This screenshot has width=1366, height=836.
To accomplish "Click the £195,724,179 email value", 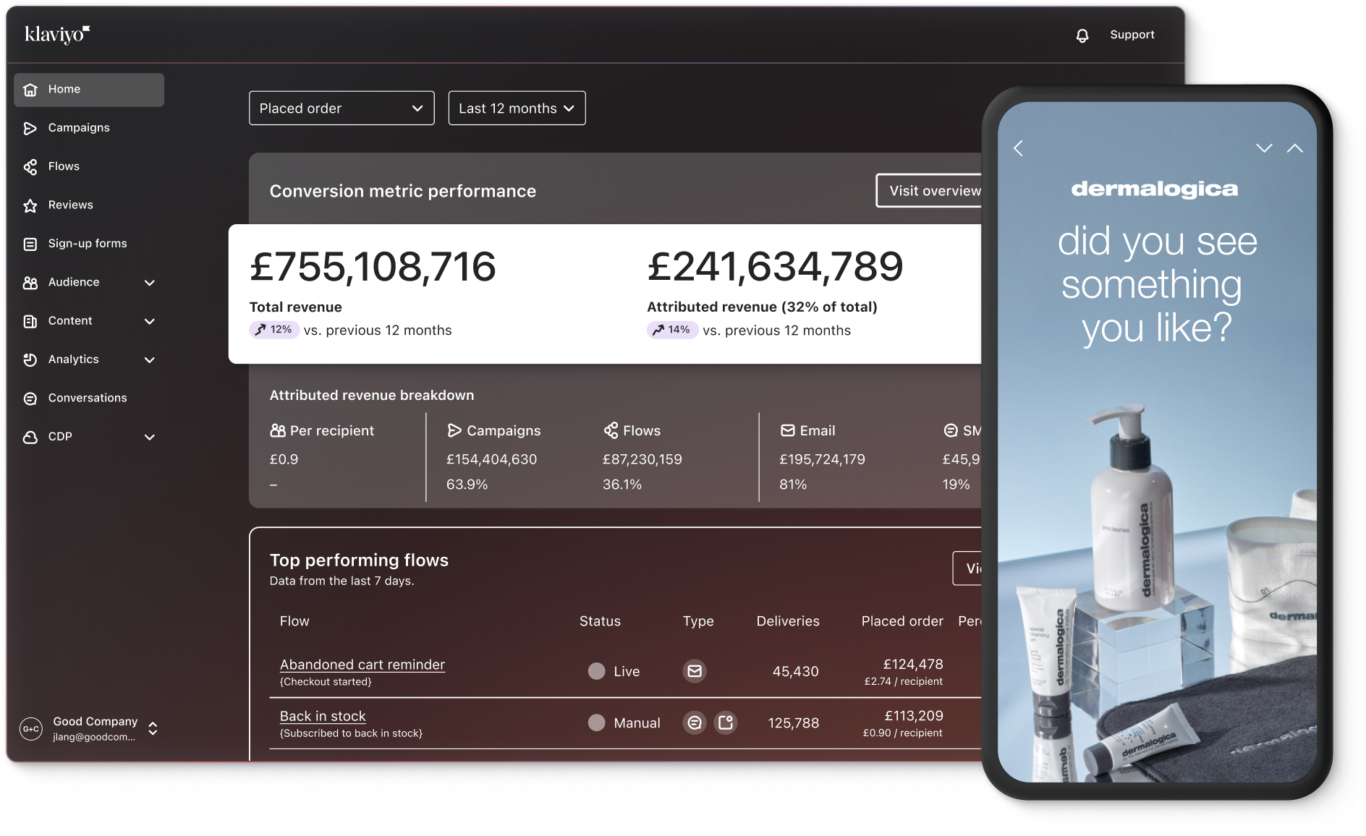I will coord(822,460).
